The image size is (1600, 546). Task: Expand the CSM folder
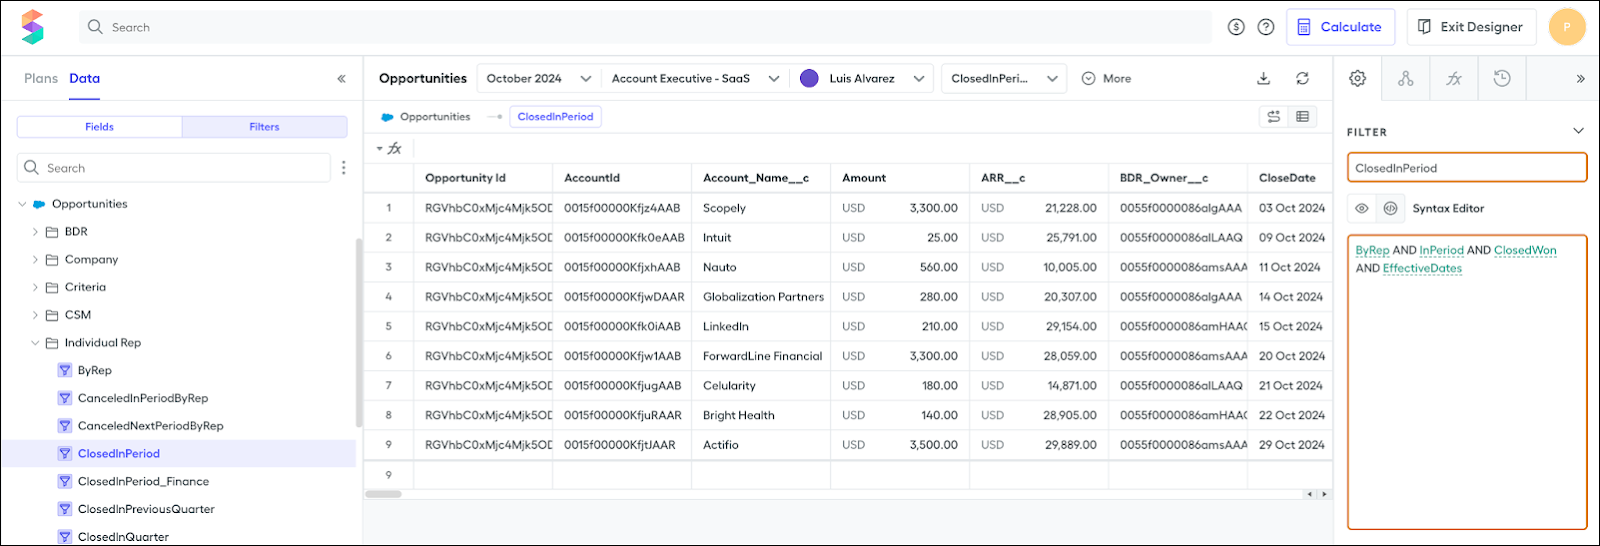click(36, 315)
